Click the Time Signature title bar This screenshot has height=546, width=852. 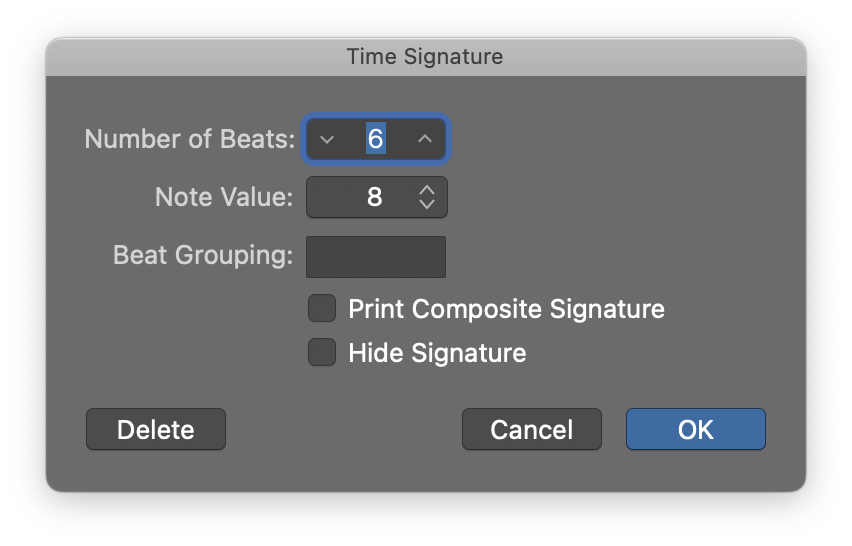425,56
